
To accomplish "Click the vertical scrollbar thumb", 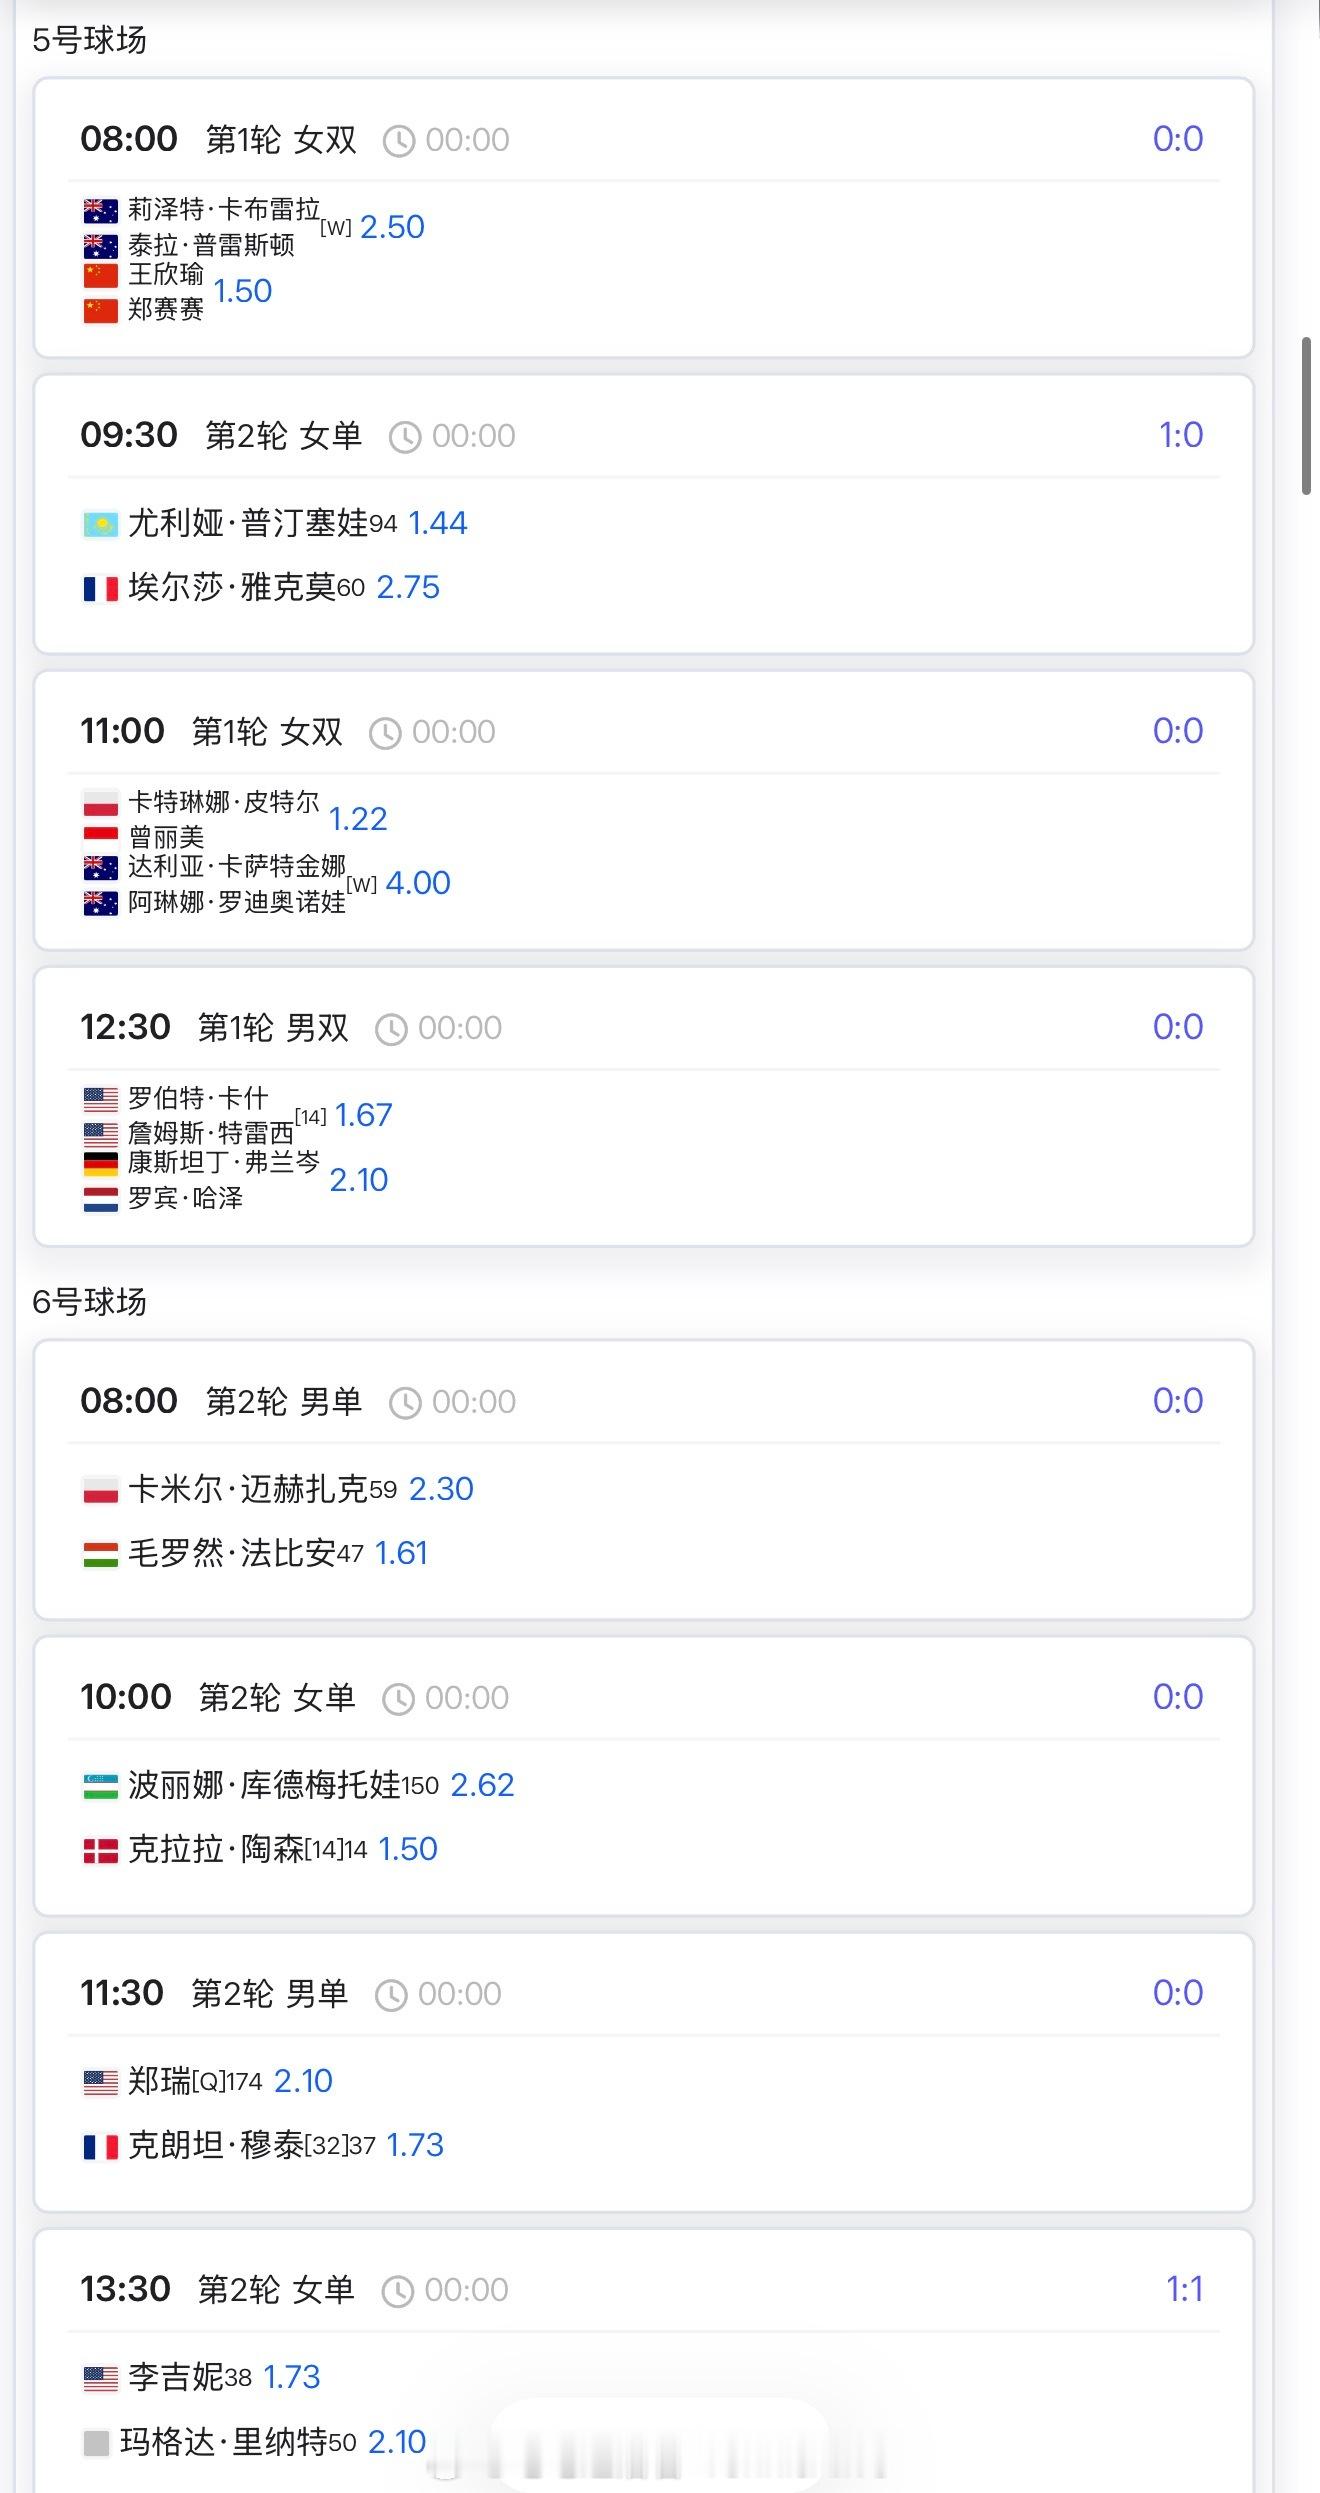I will (x=1306, y=416).
